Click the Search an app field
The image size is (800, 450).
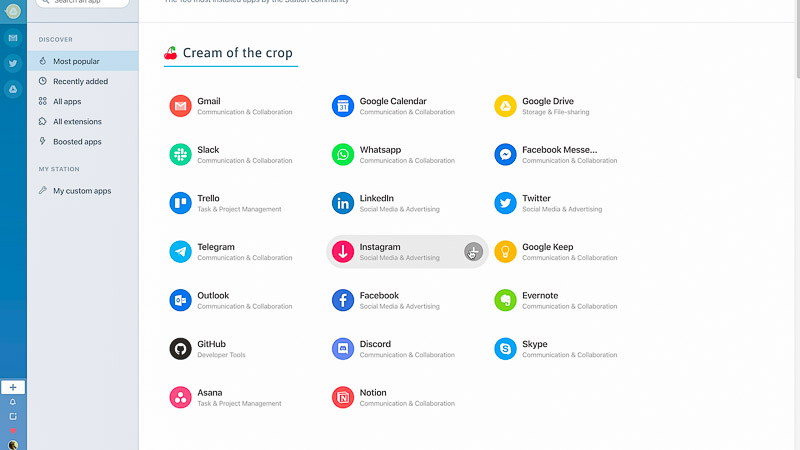(x=83, y=3)
